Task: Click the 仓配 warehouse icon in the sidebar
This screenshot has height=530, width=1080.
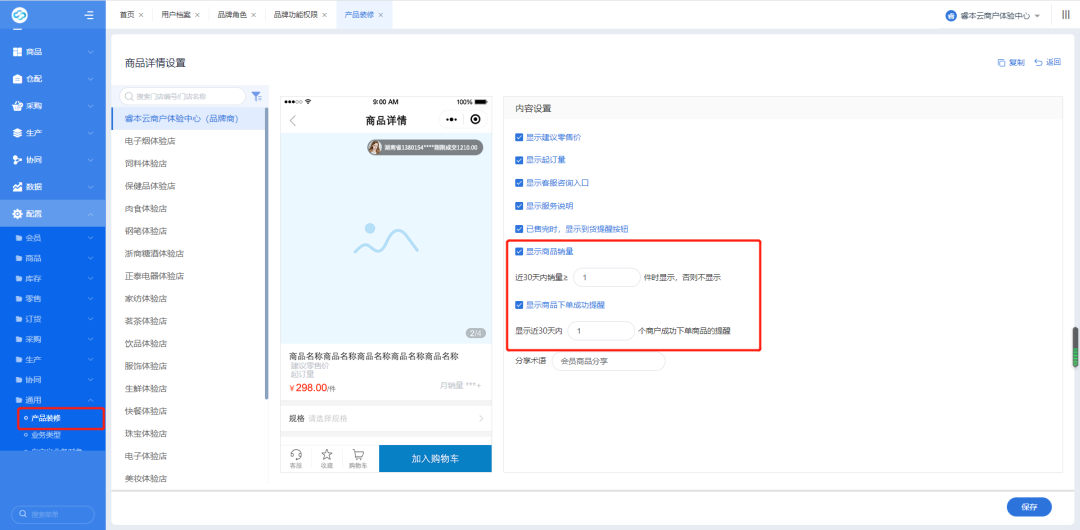Action: (x=18, y=79)
